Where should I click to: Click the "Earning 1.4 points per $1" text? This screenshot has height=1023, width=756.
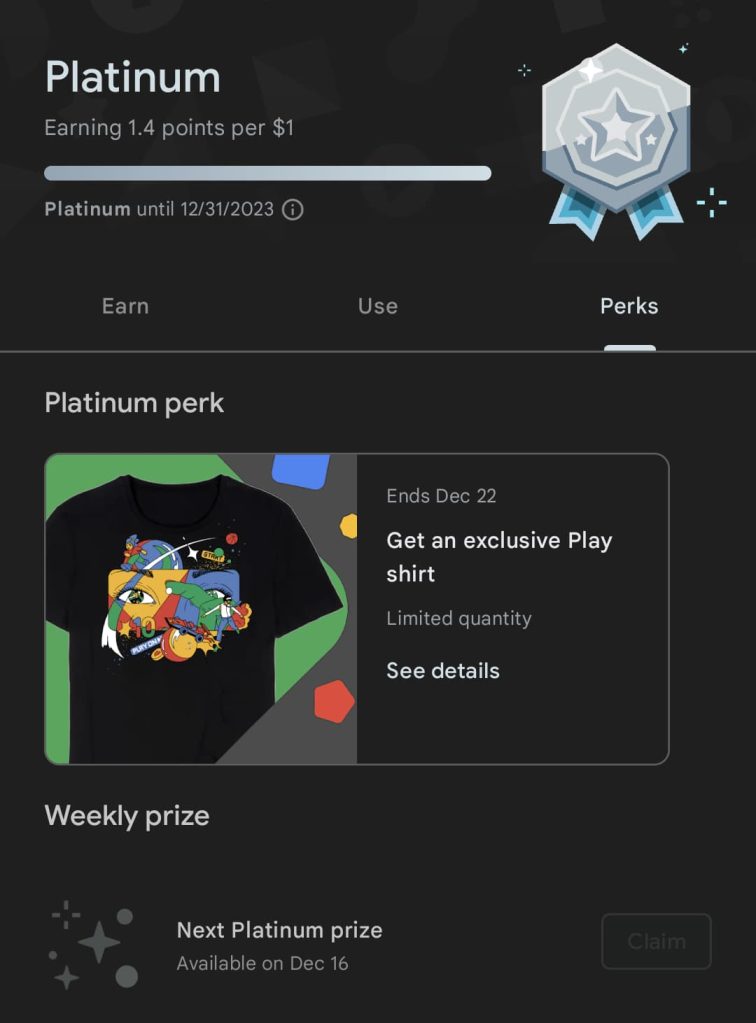click(169, 128)
